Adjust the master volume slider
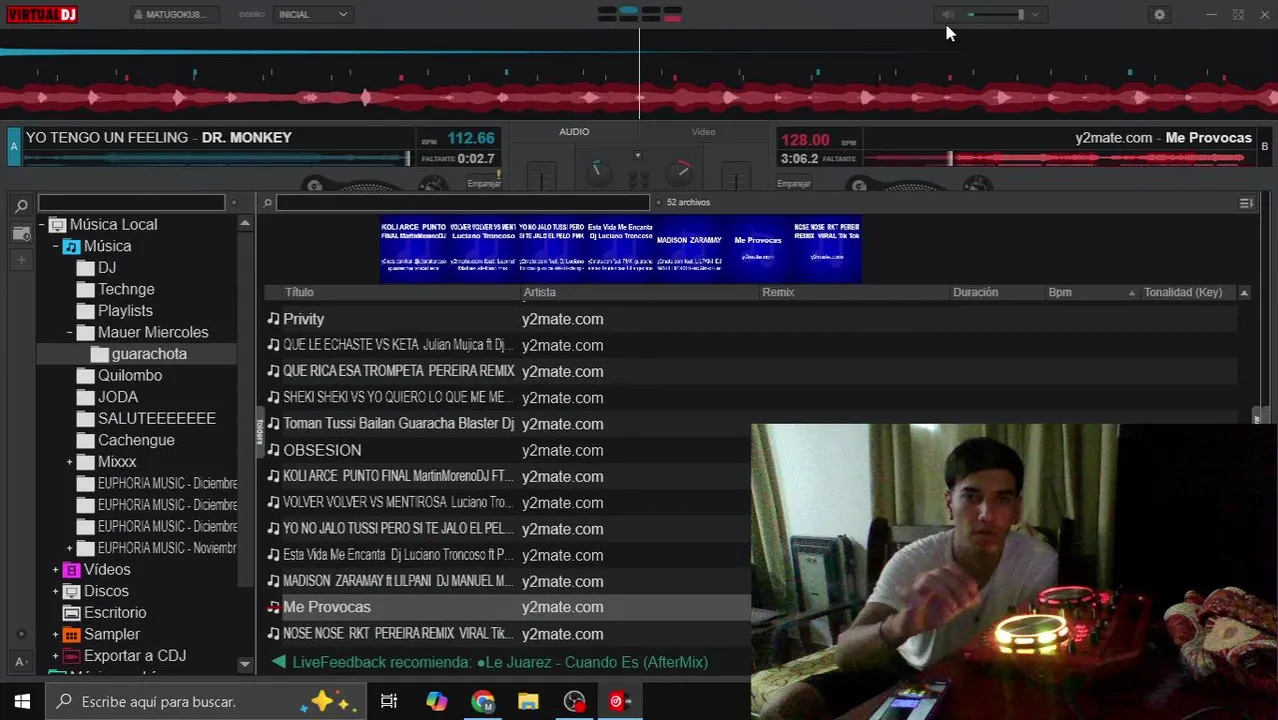 [995, 14]
